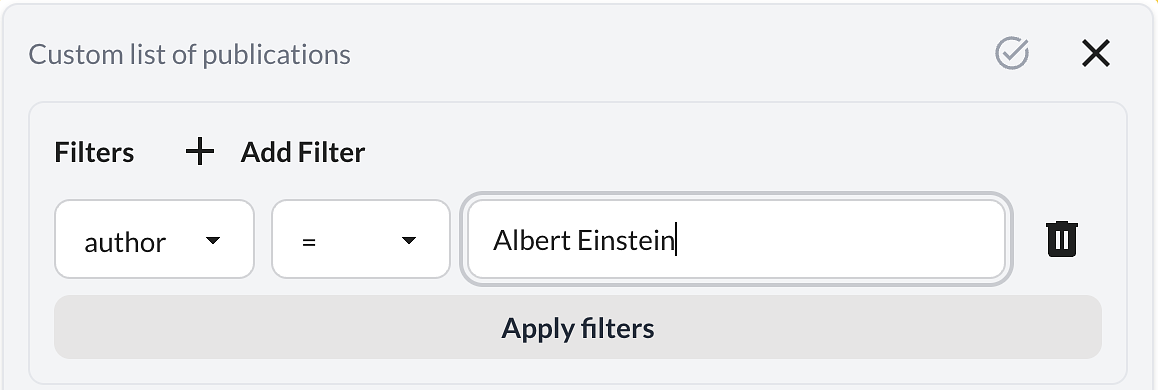Click the Custom list of publications title
This screenshot has height=390, width=1158.
pos(190,55)
